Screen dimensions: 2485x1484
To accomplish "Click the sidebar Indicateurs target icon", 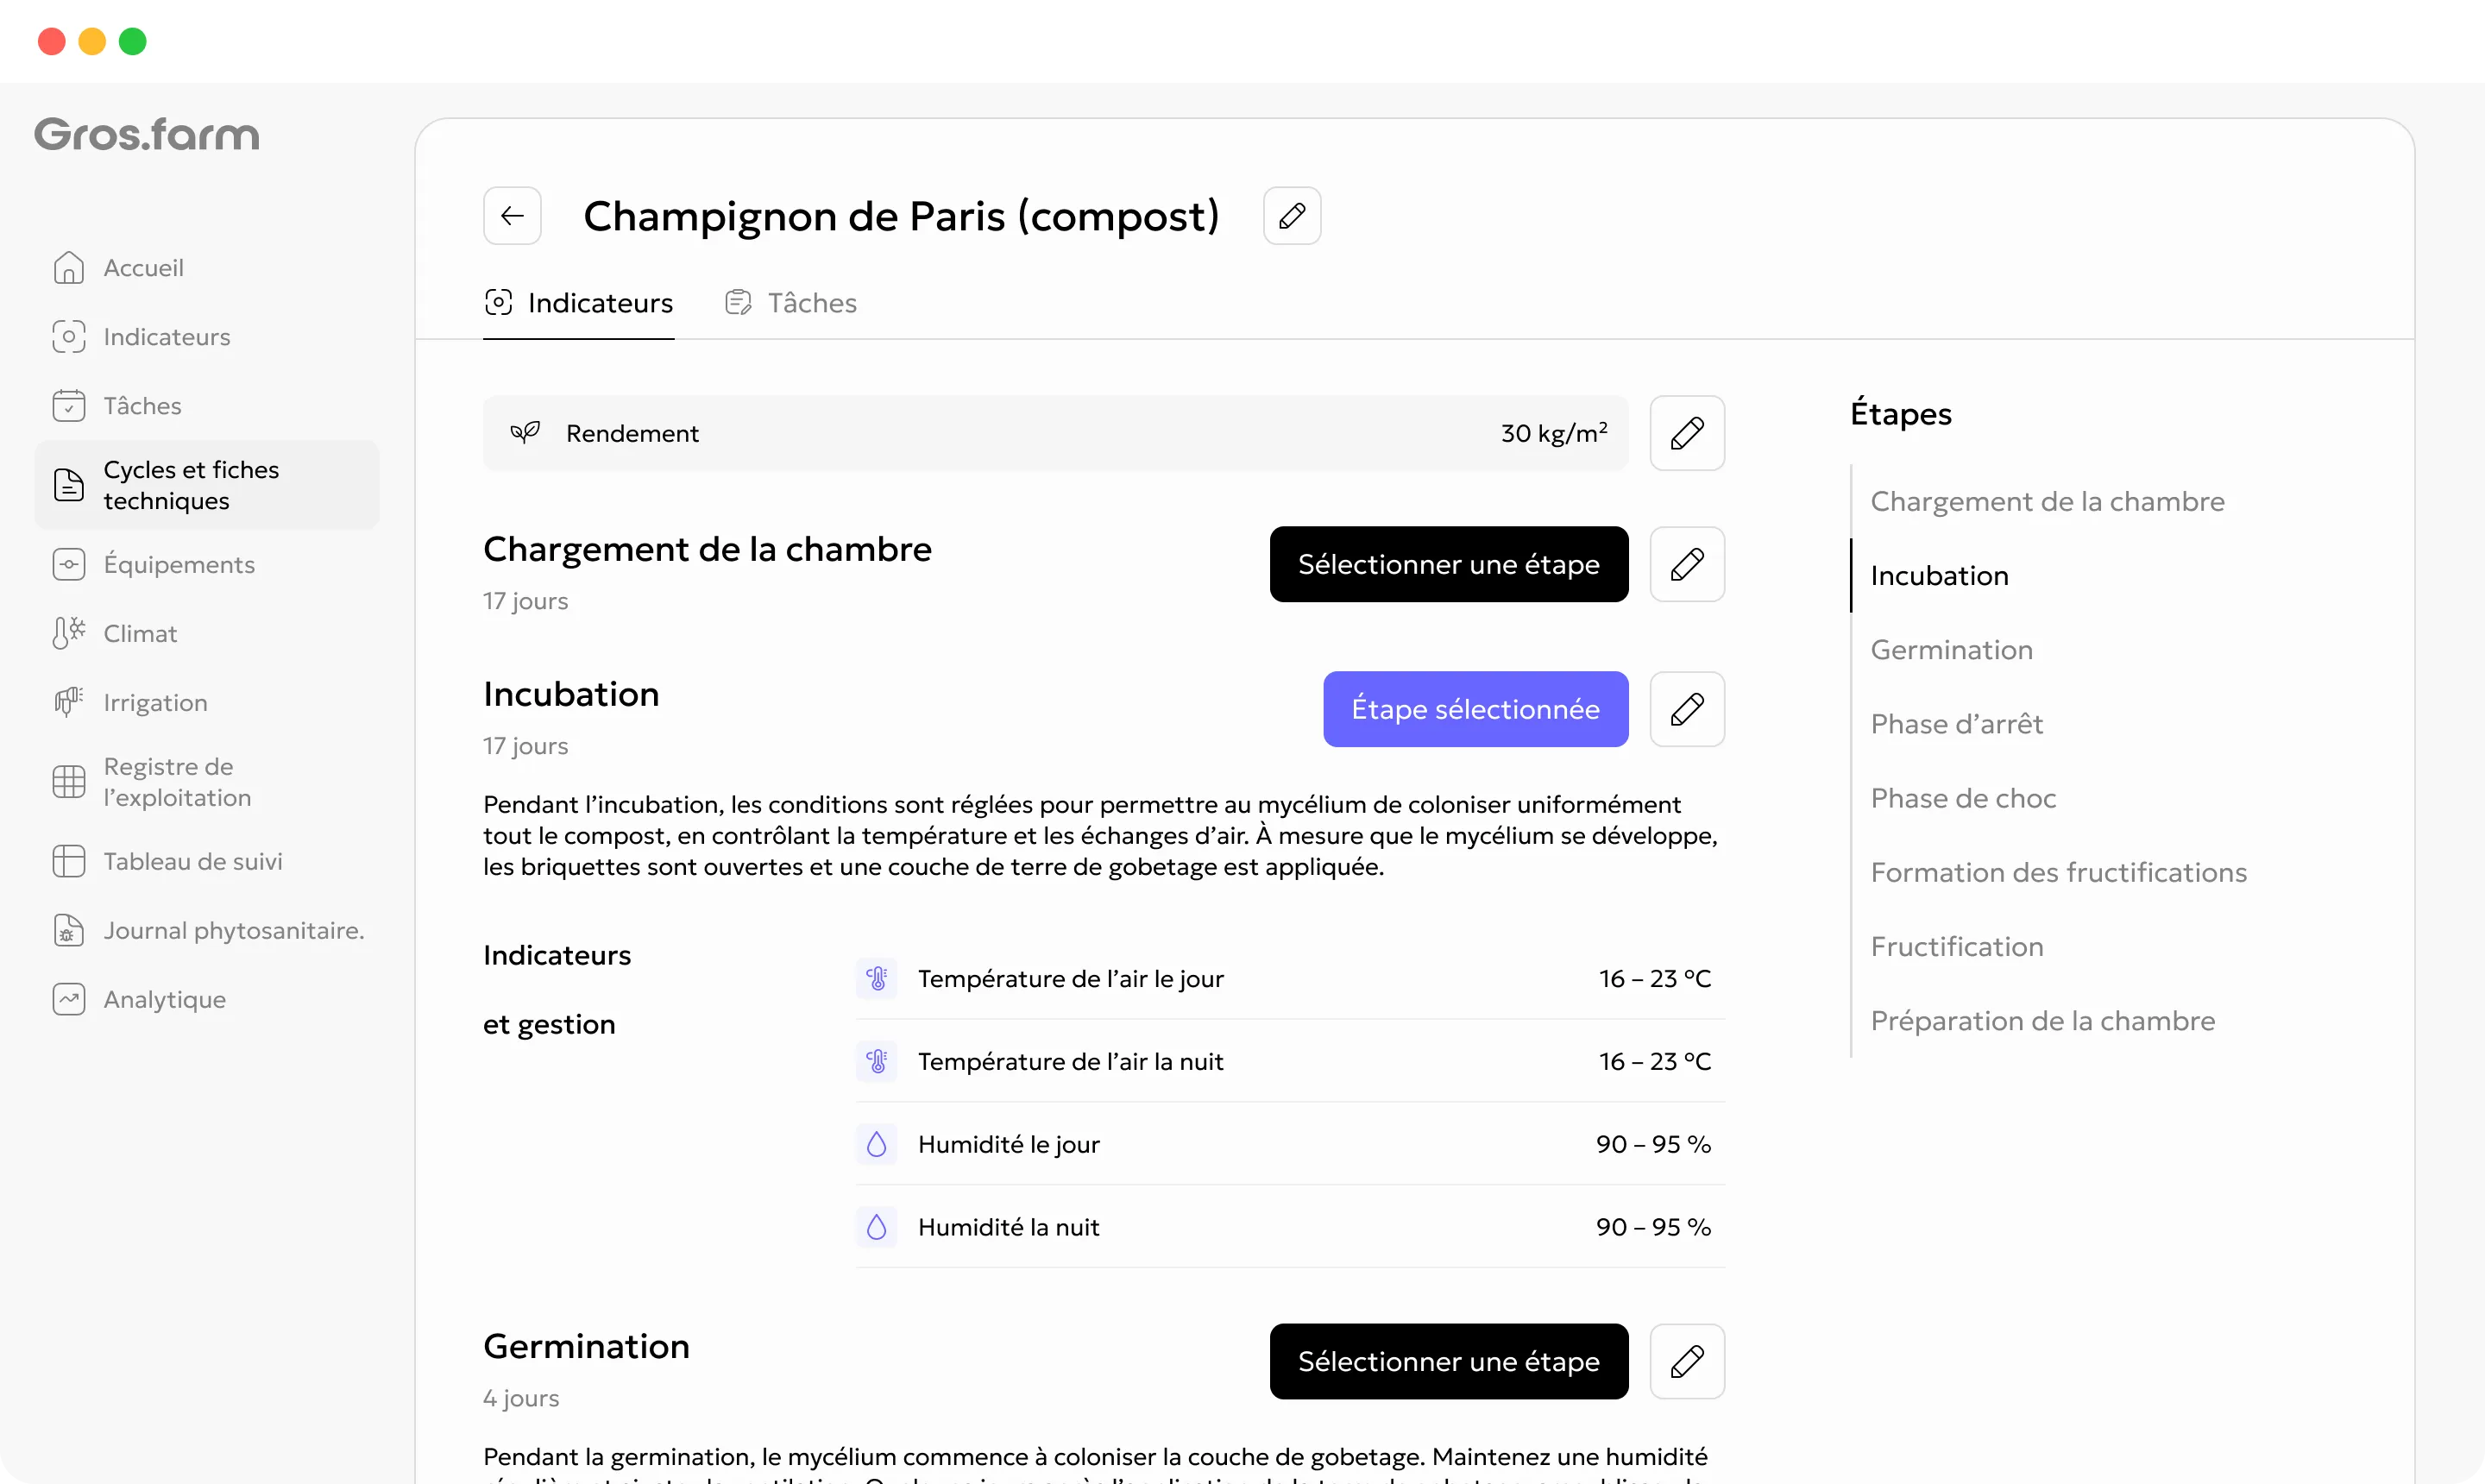I will (69, 337).
